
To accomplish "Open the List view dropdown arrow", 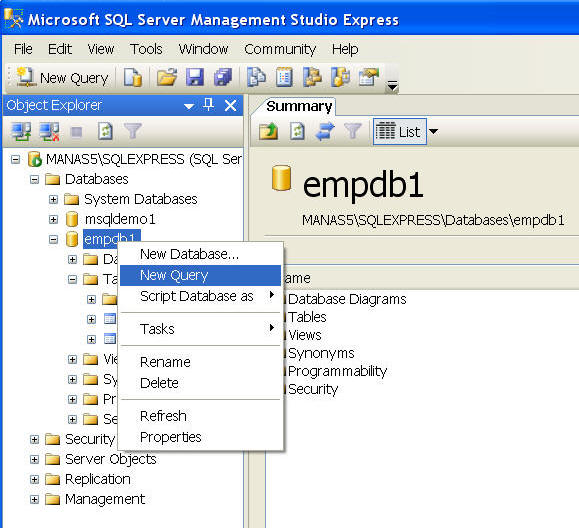I will coord(434,131).
